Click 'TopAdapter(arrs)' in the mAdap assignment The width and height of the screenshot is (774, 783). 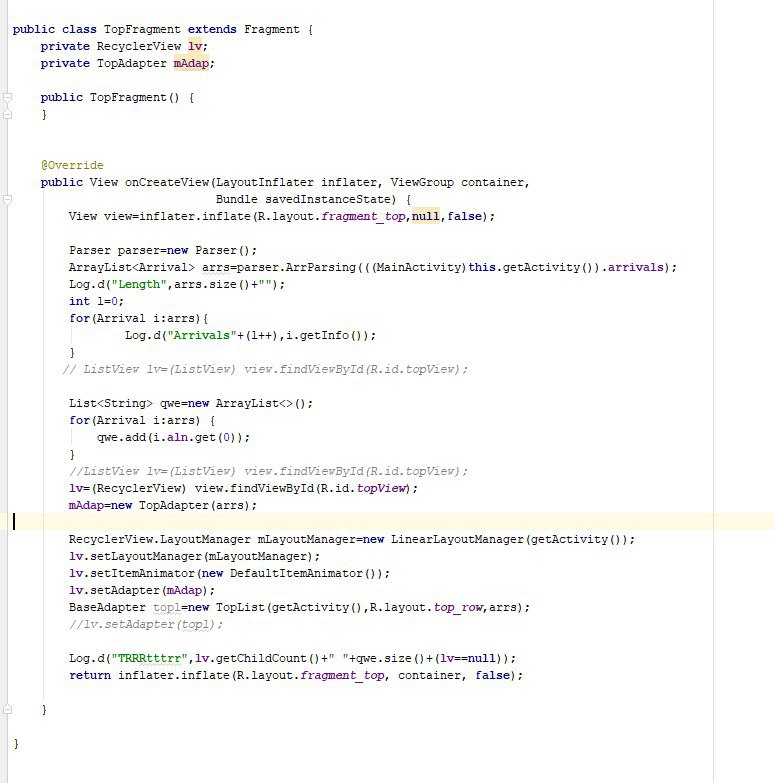point(194,505)
